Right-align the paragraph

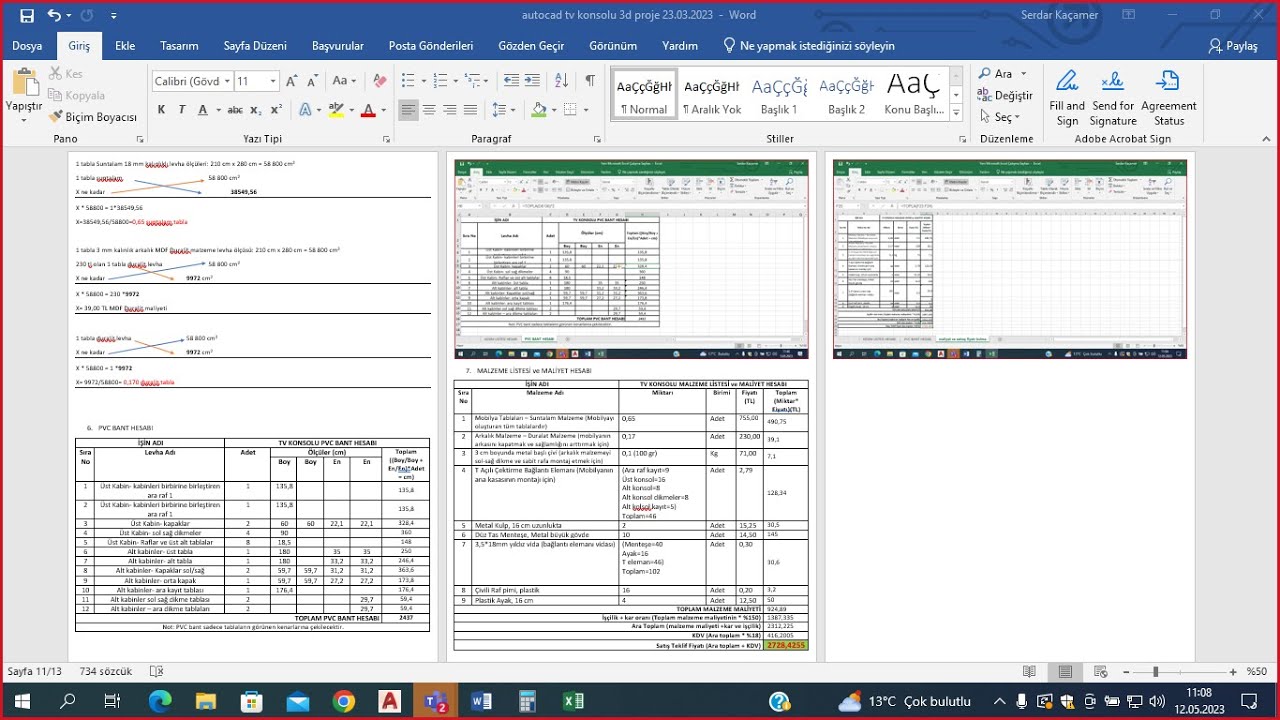450,110
